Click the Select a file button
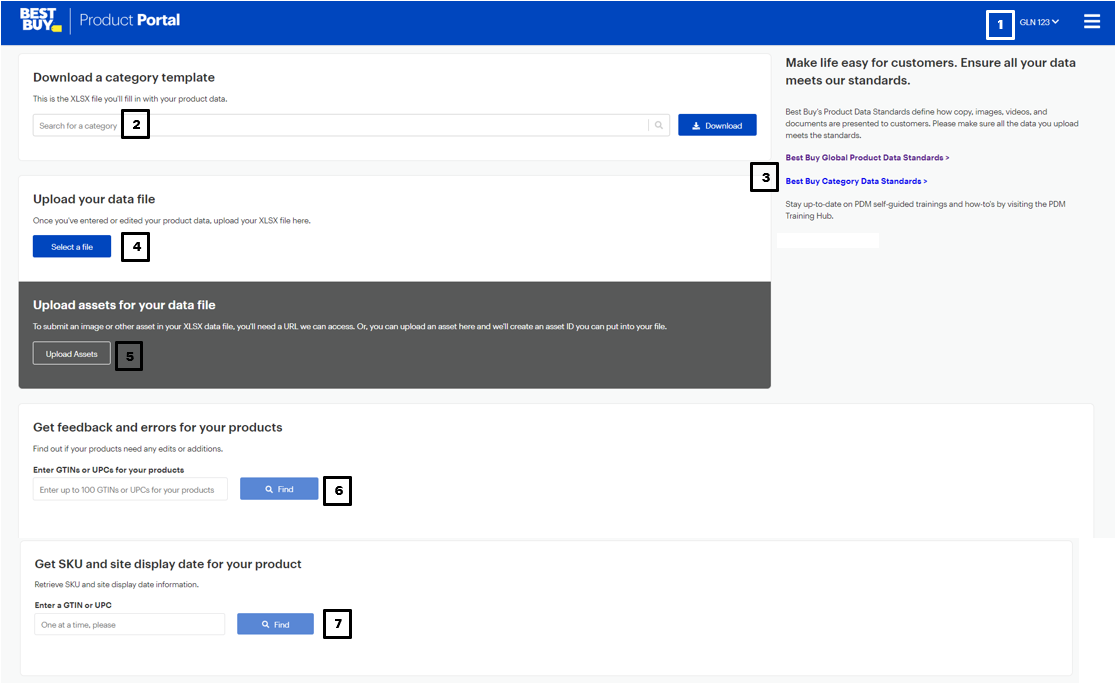Viewport: 1115px width, 687px height. (x=72, y=247)
